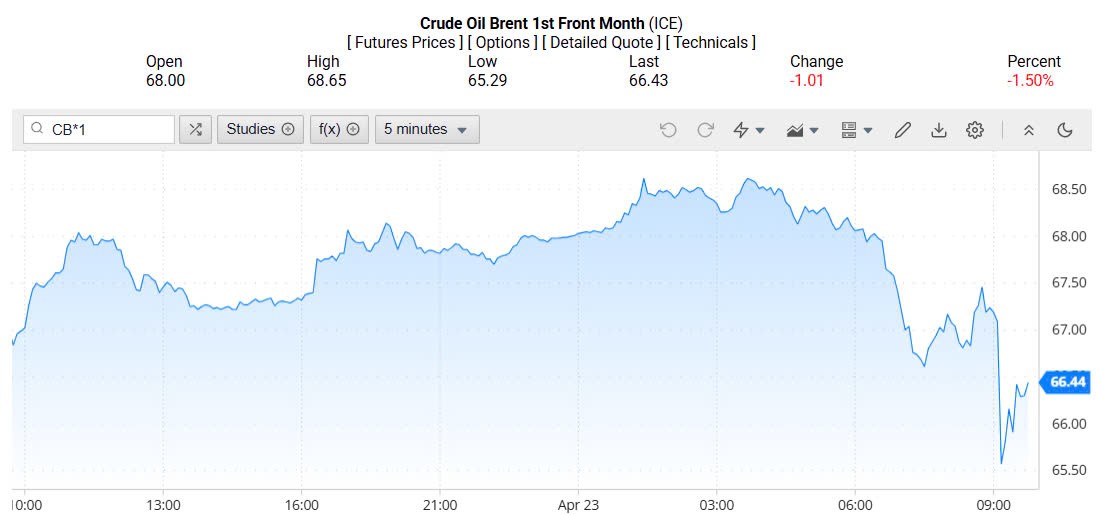
Task: Click the compare symbols shuffle icon
Action: [x=195, y=129]
